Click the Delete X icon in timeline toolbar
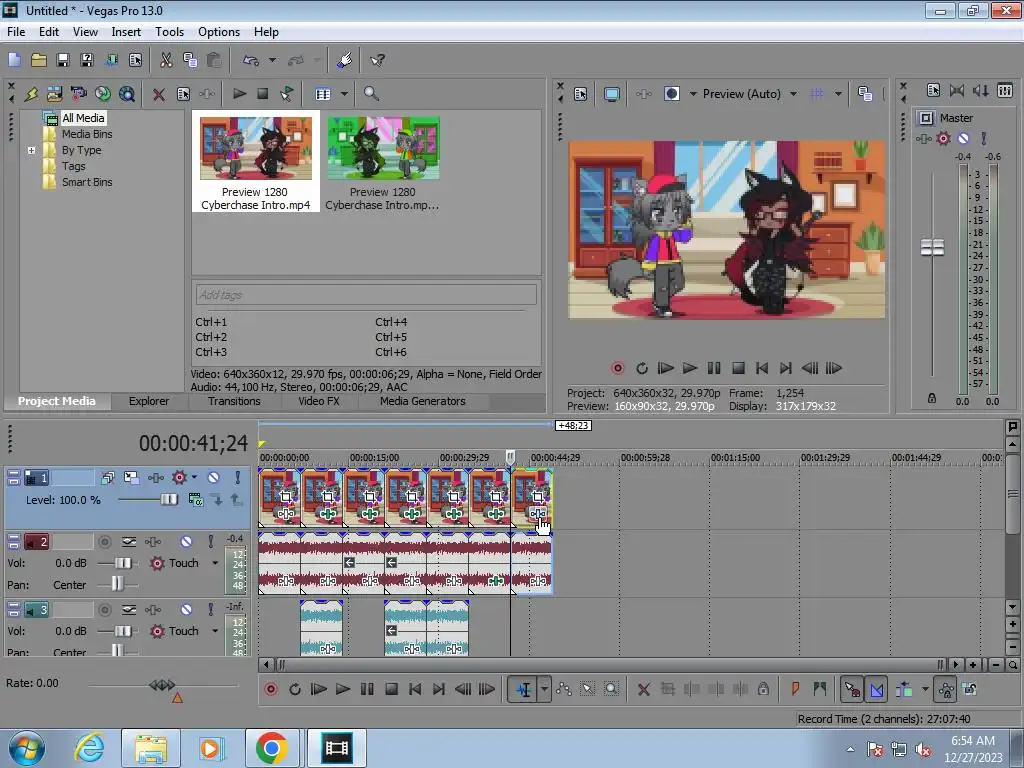This screenshot has width=1024, height=768. (x=643, y=689)
